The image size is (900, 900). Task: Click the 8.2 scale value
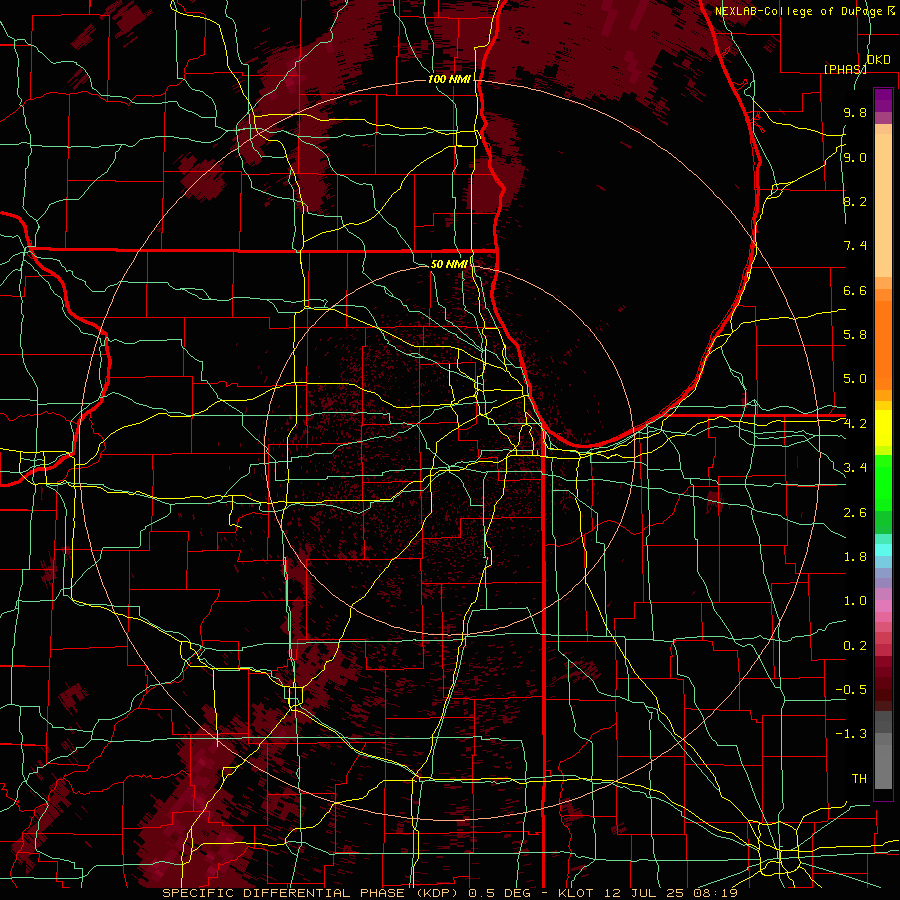pos(855,201)
